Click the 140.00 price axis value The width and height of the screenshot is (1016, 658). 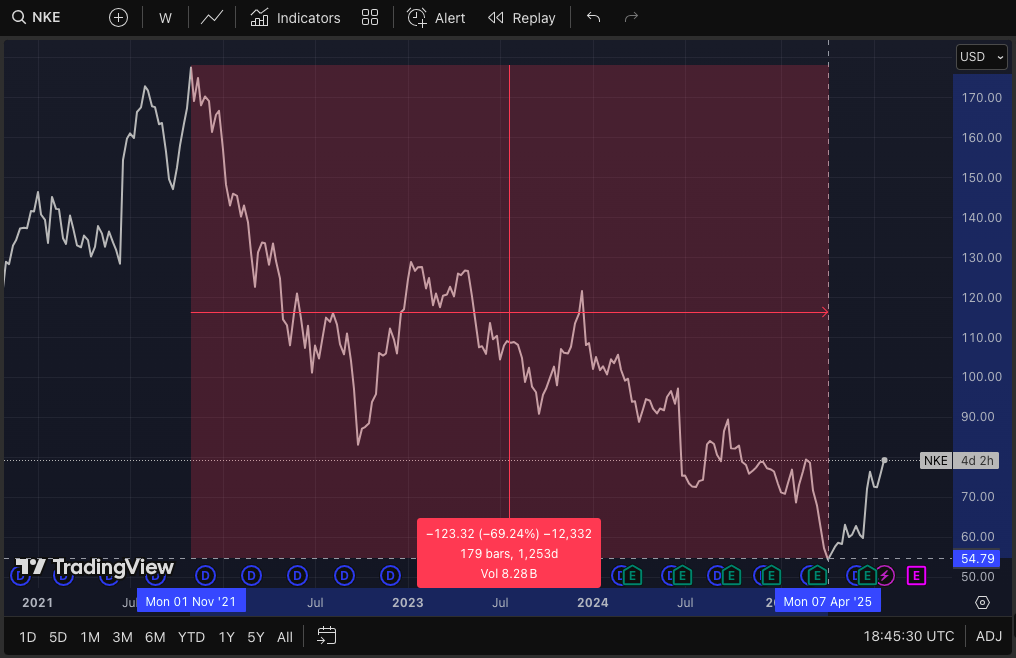pos(982,218)
